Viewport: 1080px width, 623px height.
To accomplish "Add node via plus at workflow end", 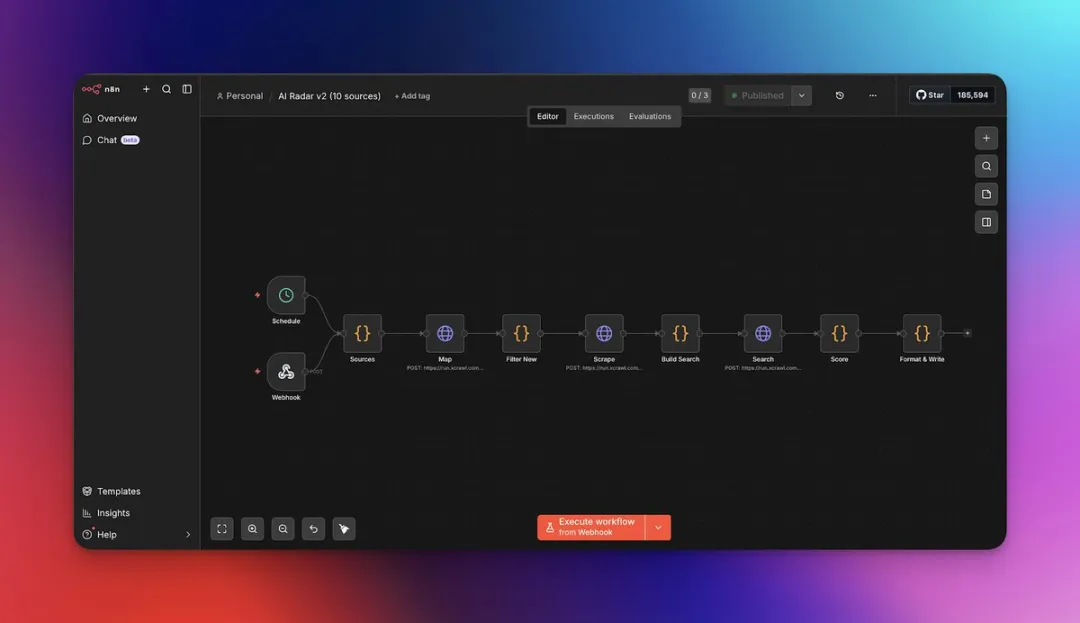I will pyautogui.click(x=967, y=333).
